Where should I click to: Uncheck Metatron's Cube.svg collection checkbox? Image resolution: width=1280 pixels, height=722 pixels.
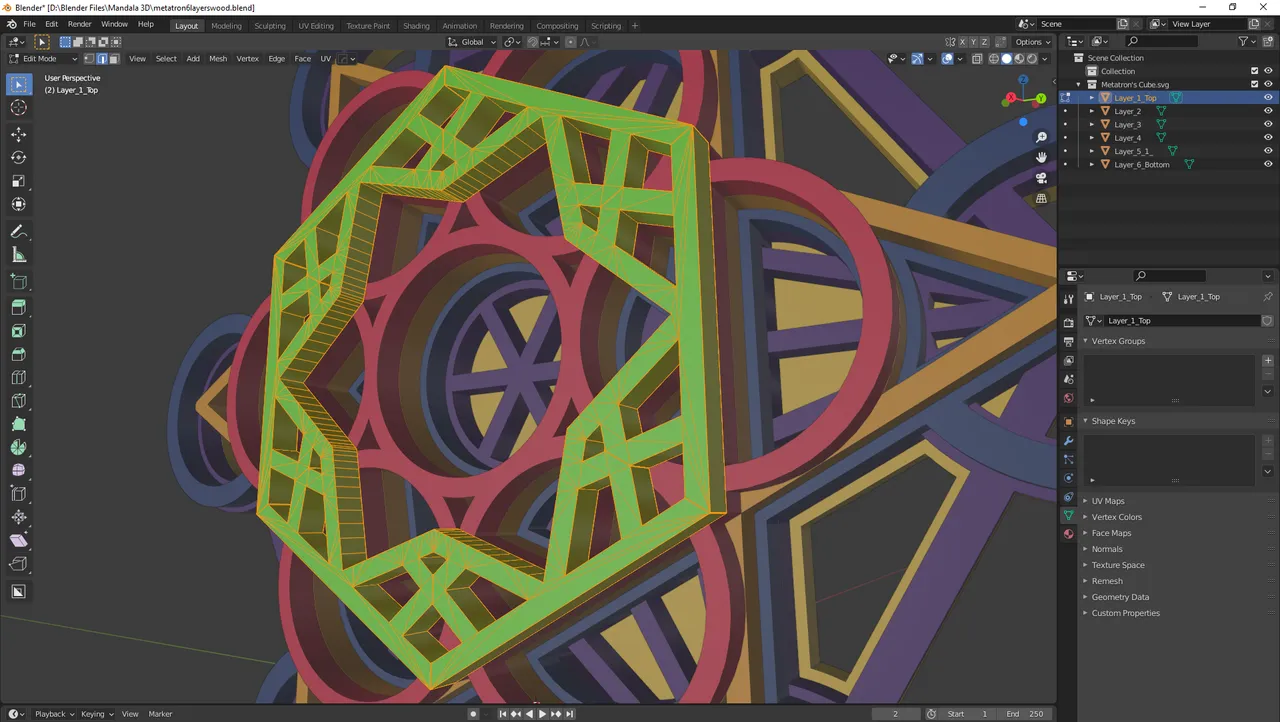point(1255,84)
